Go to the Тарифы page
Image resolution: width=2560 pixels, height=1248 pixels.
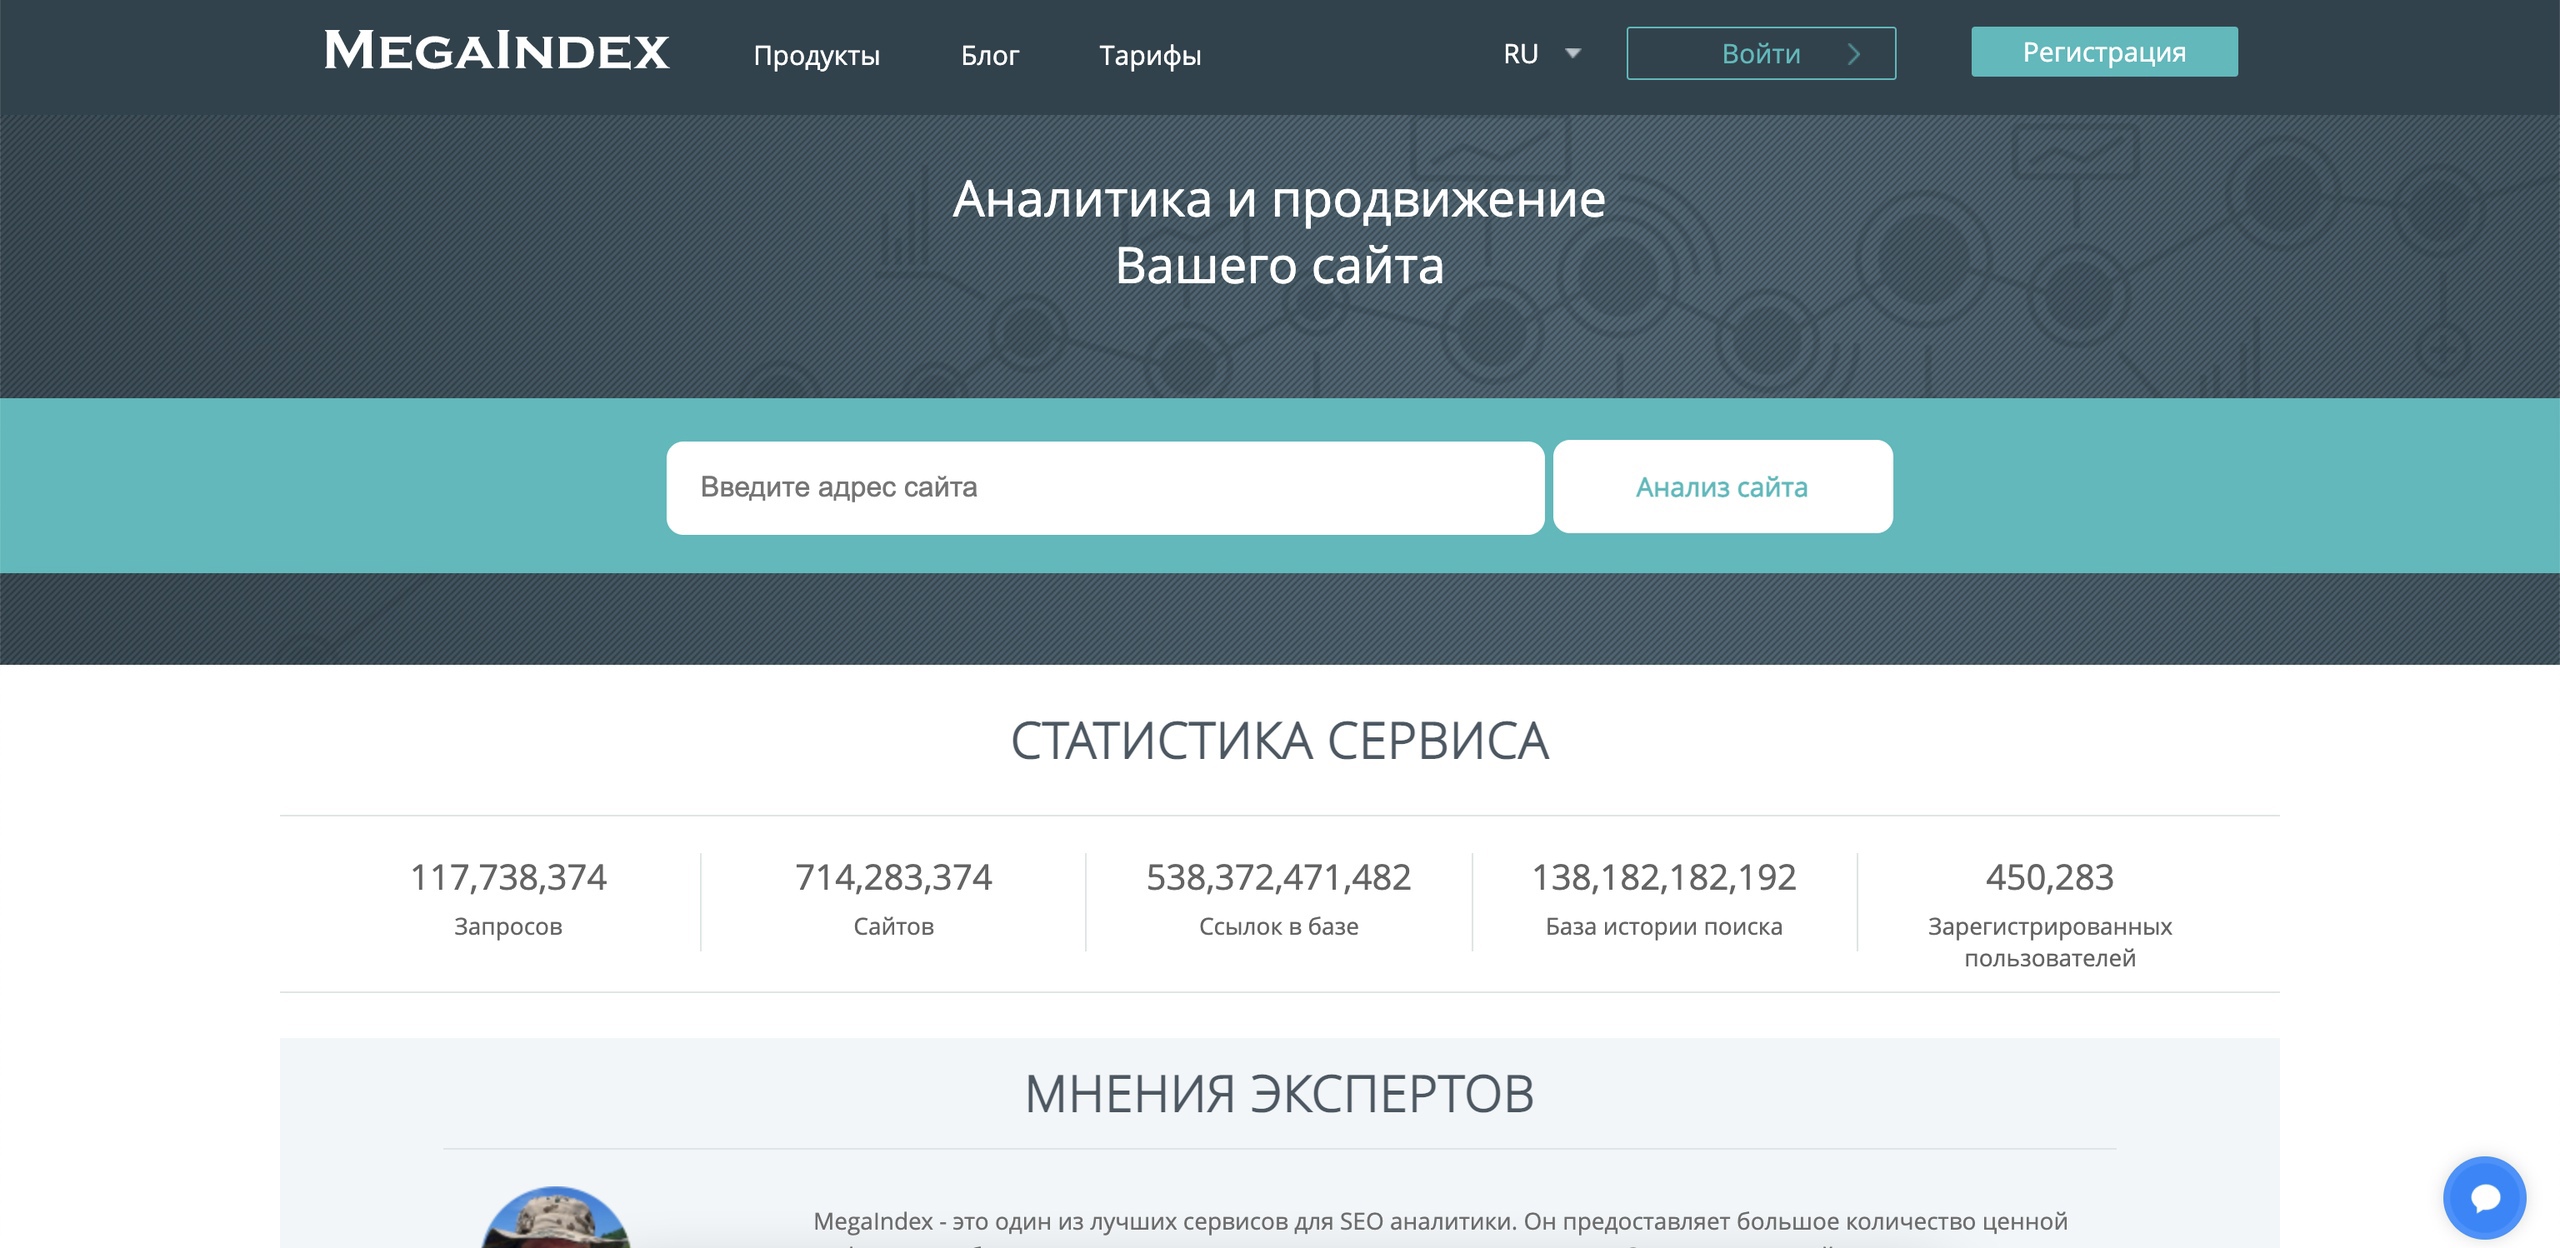pyautogui.click(x=1150, y=56)
